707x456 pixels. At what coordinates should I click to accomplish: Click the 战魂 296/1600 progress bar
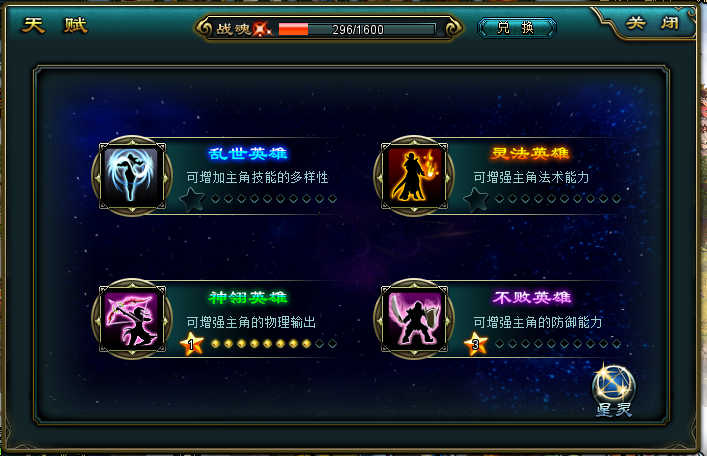click(x=357, y=29)
